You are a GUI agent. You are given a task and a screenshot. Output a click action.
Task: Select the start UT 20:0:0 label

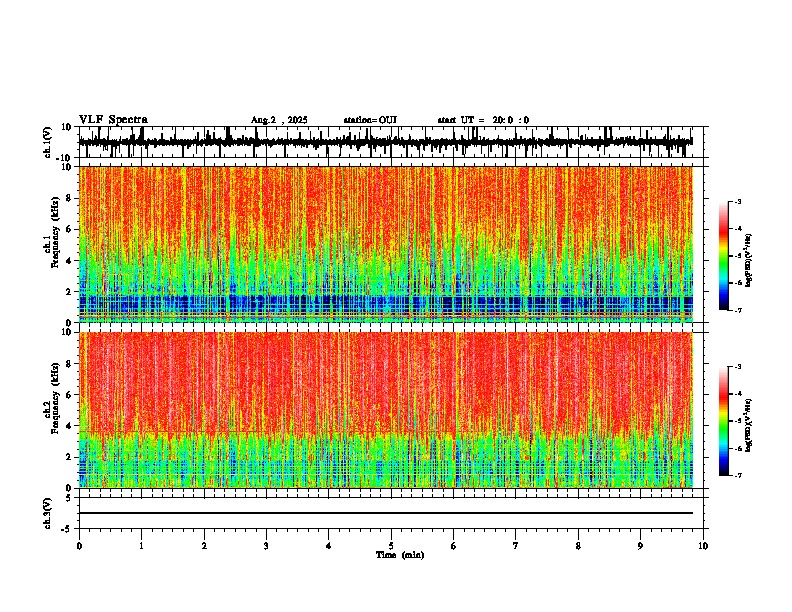(x=483, y=120)
